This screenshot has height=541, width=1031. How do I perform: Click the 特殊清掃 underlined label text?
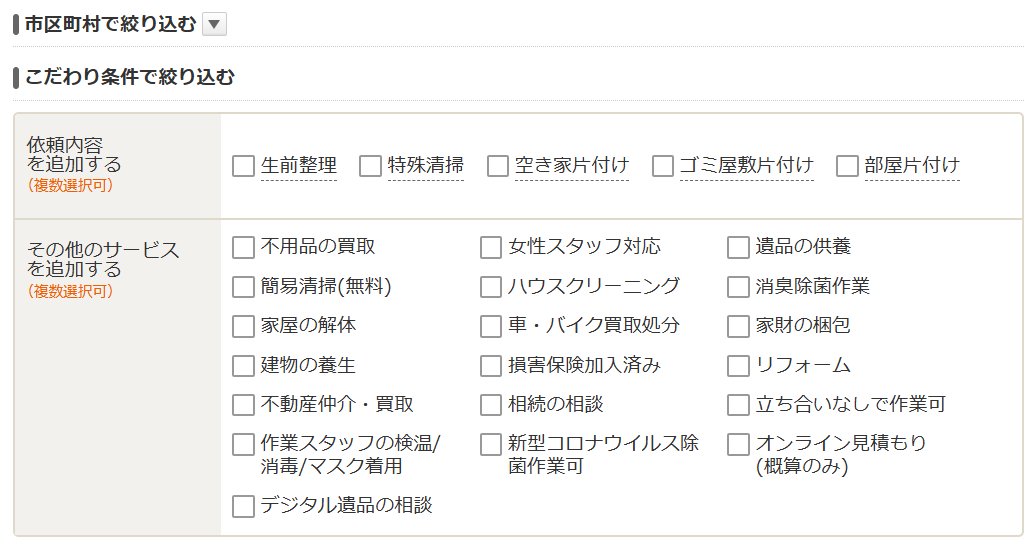[x=426, y=166]
